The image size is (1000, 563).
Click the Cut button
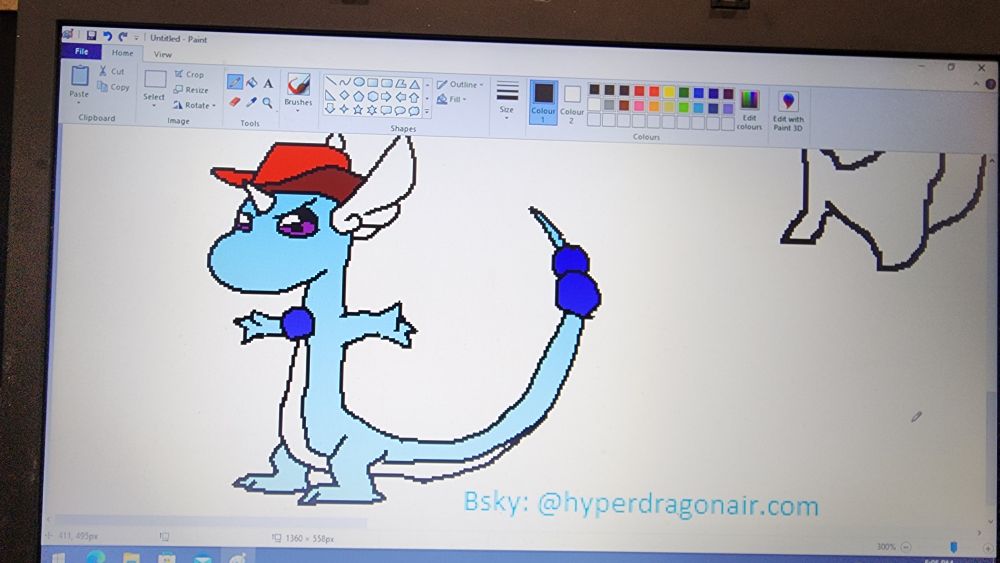coord(112,71)
